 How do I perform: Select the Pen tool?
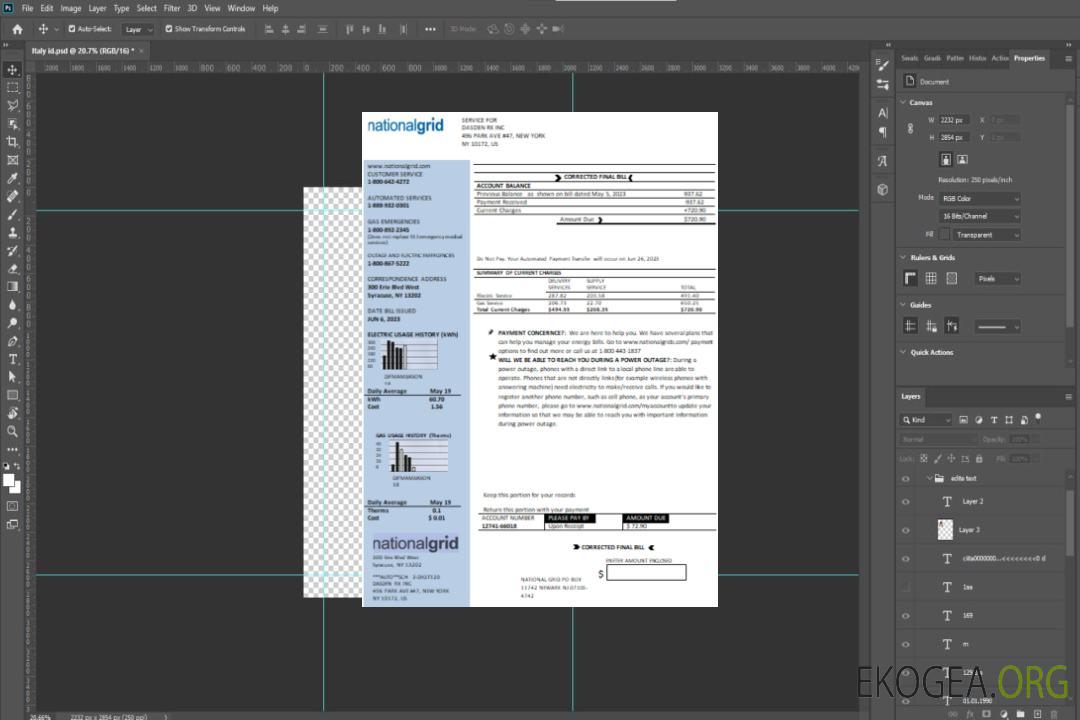click(12, 341)
